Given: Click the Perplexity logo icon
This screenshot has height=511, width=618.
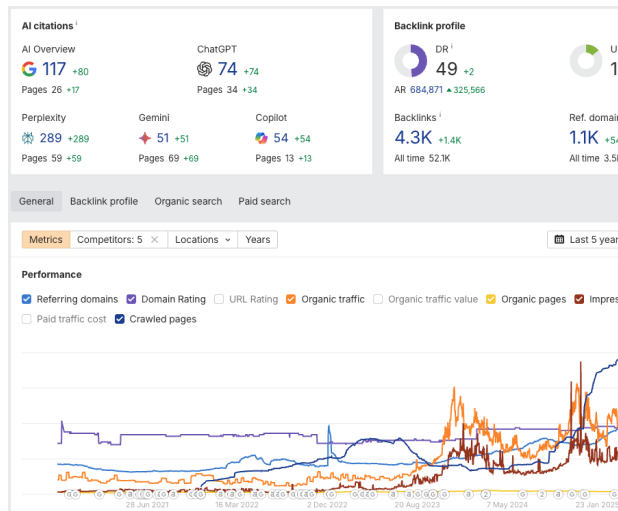Looking at the screenshot, I should (x=28, y=138).
